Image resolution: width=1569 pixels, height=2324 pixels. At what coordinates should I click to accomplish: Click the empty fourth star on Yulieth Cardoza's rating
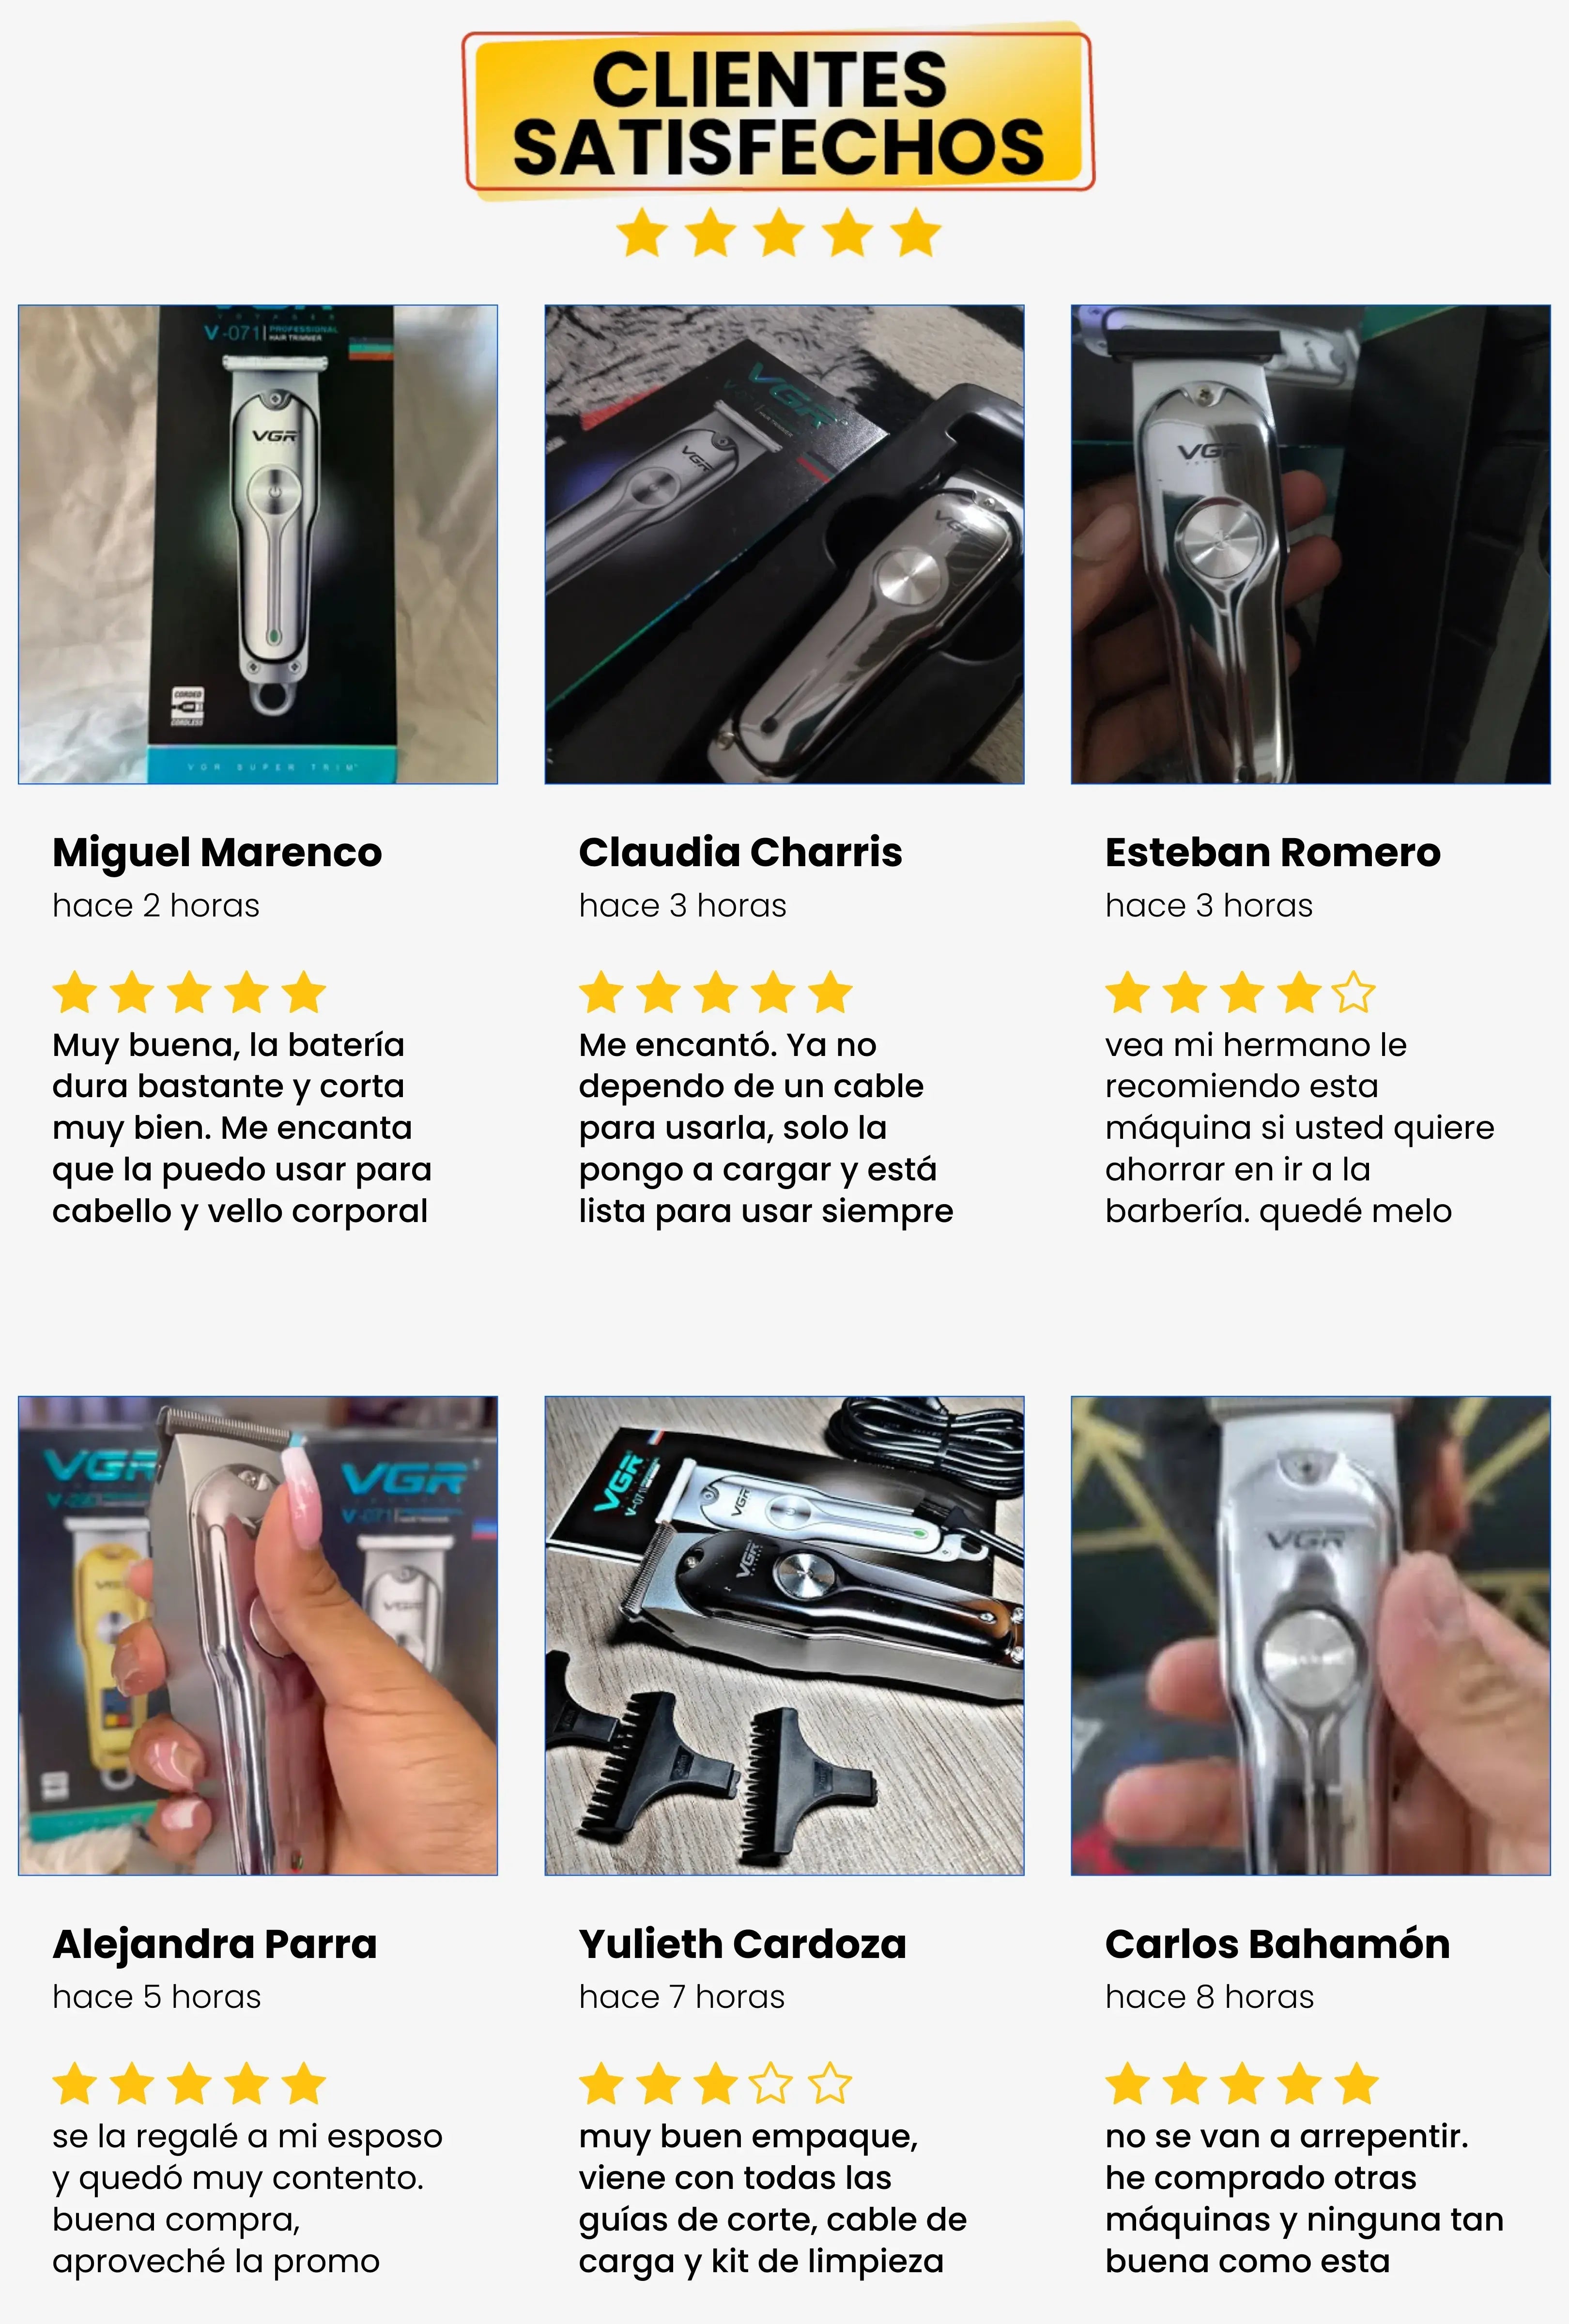(772, 2084)
